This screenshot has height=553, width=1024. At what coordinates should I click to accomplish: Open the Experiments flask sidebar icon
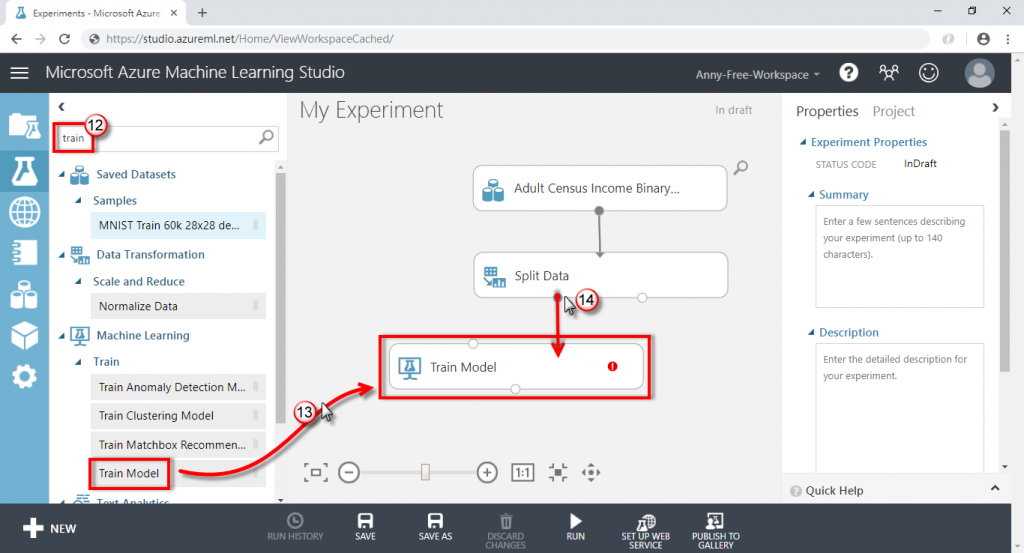click(x=24, y=171)
